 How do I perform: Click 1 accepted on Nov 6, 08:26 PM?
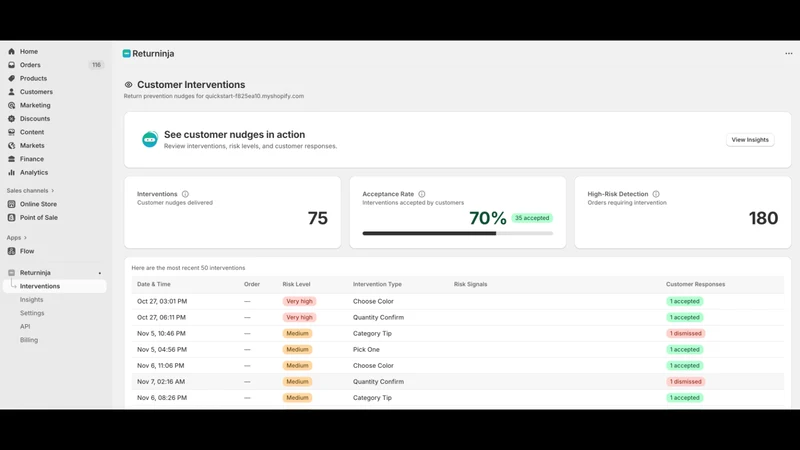(685, 397)
